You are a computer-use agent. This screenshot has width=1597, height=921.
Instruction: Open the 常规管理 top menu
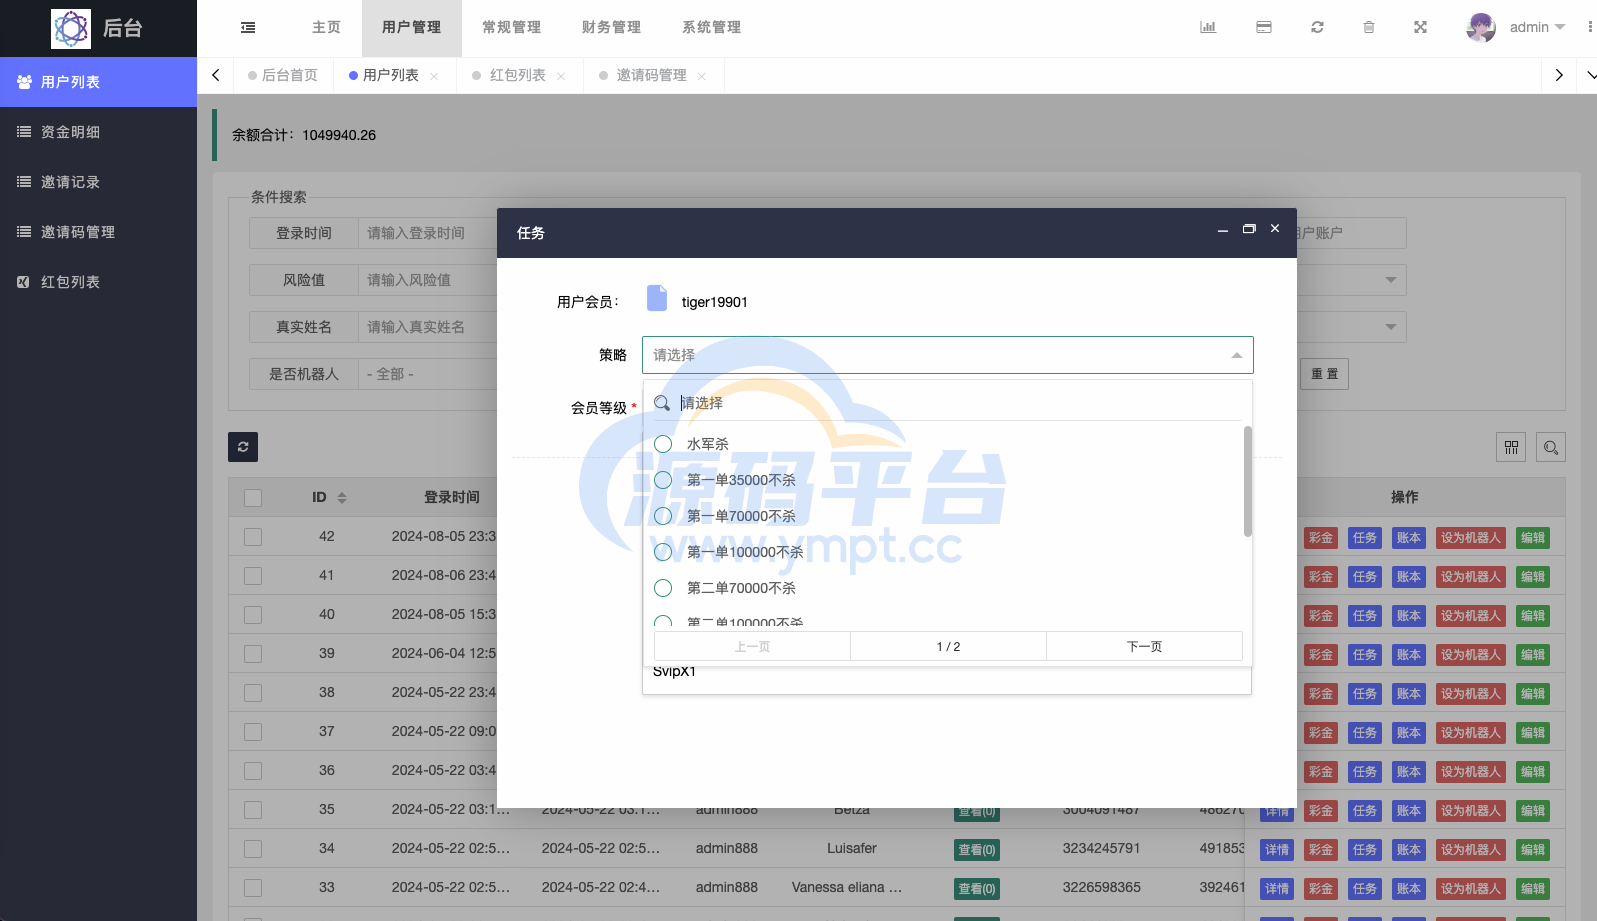(511, 27)
